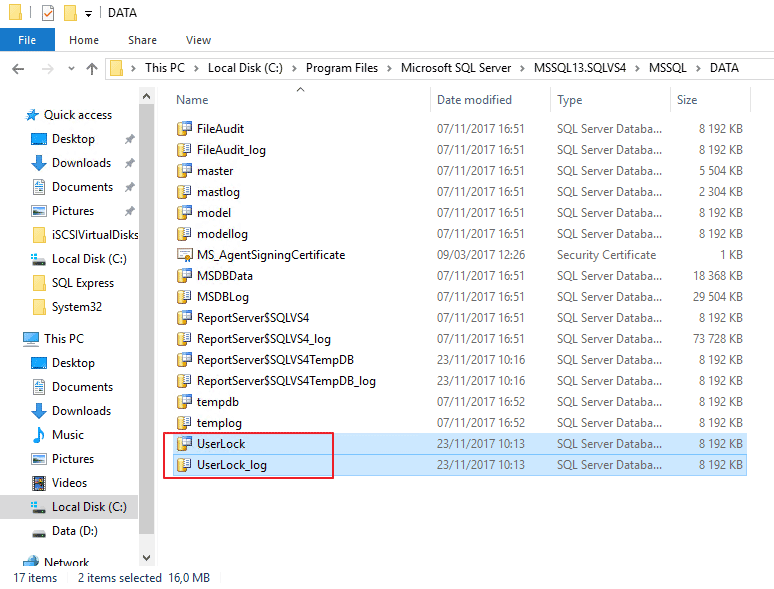774x589 pixels.
Task: Click the modellog file icon
Action: click(x=184, y=234)
